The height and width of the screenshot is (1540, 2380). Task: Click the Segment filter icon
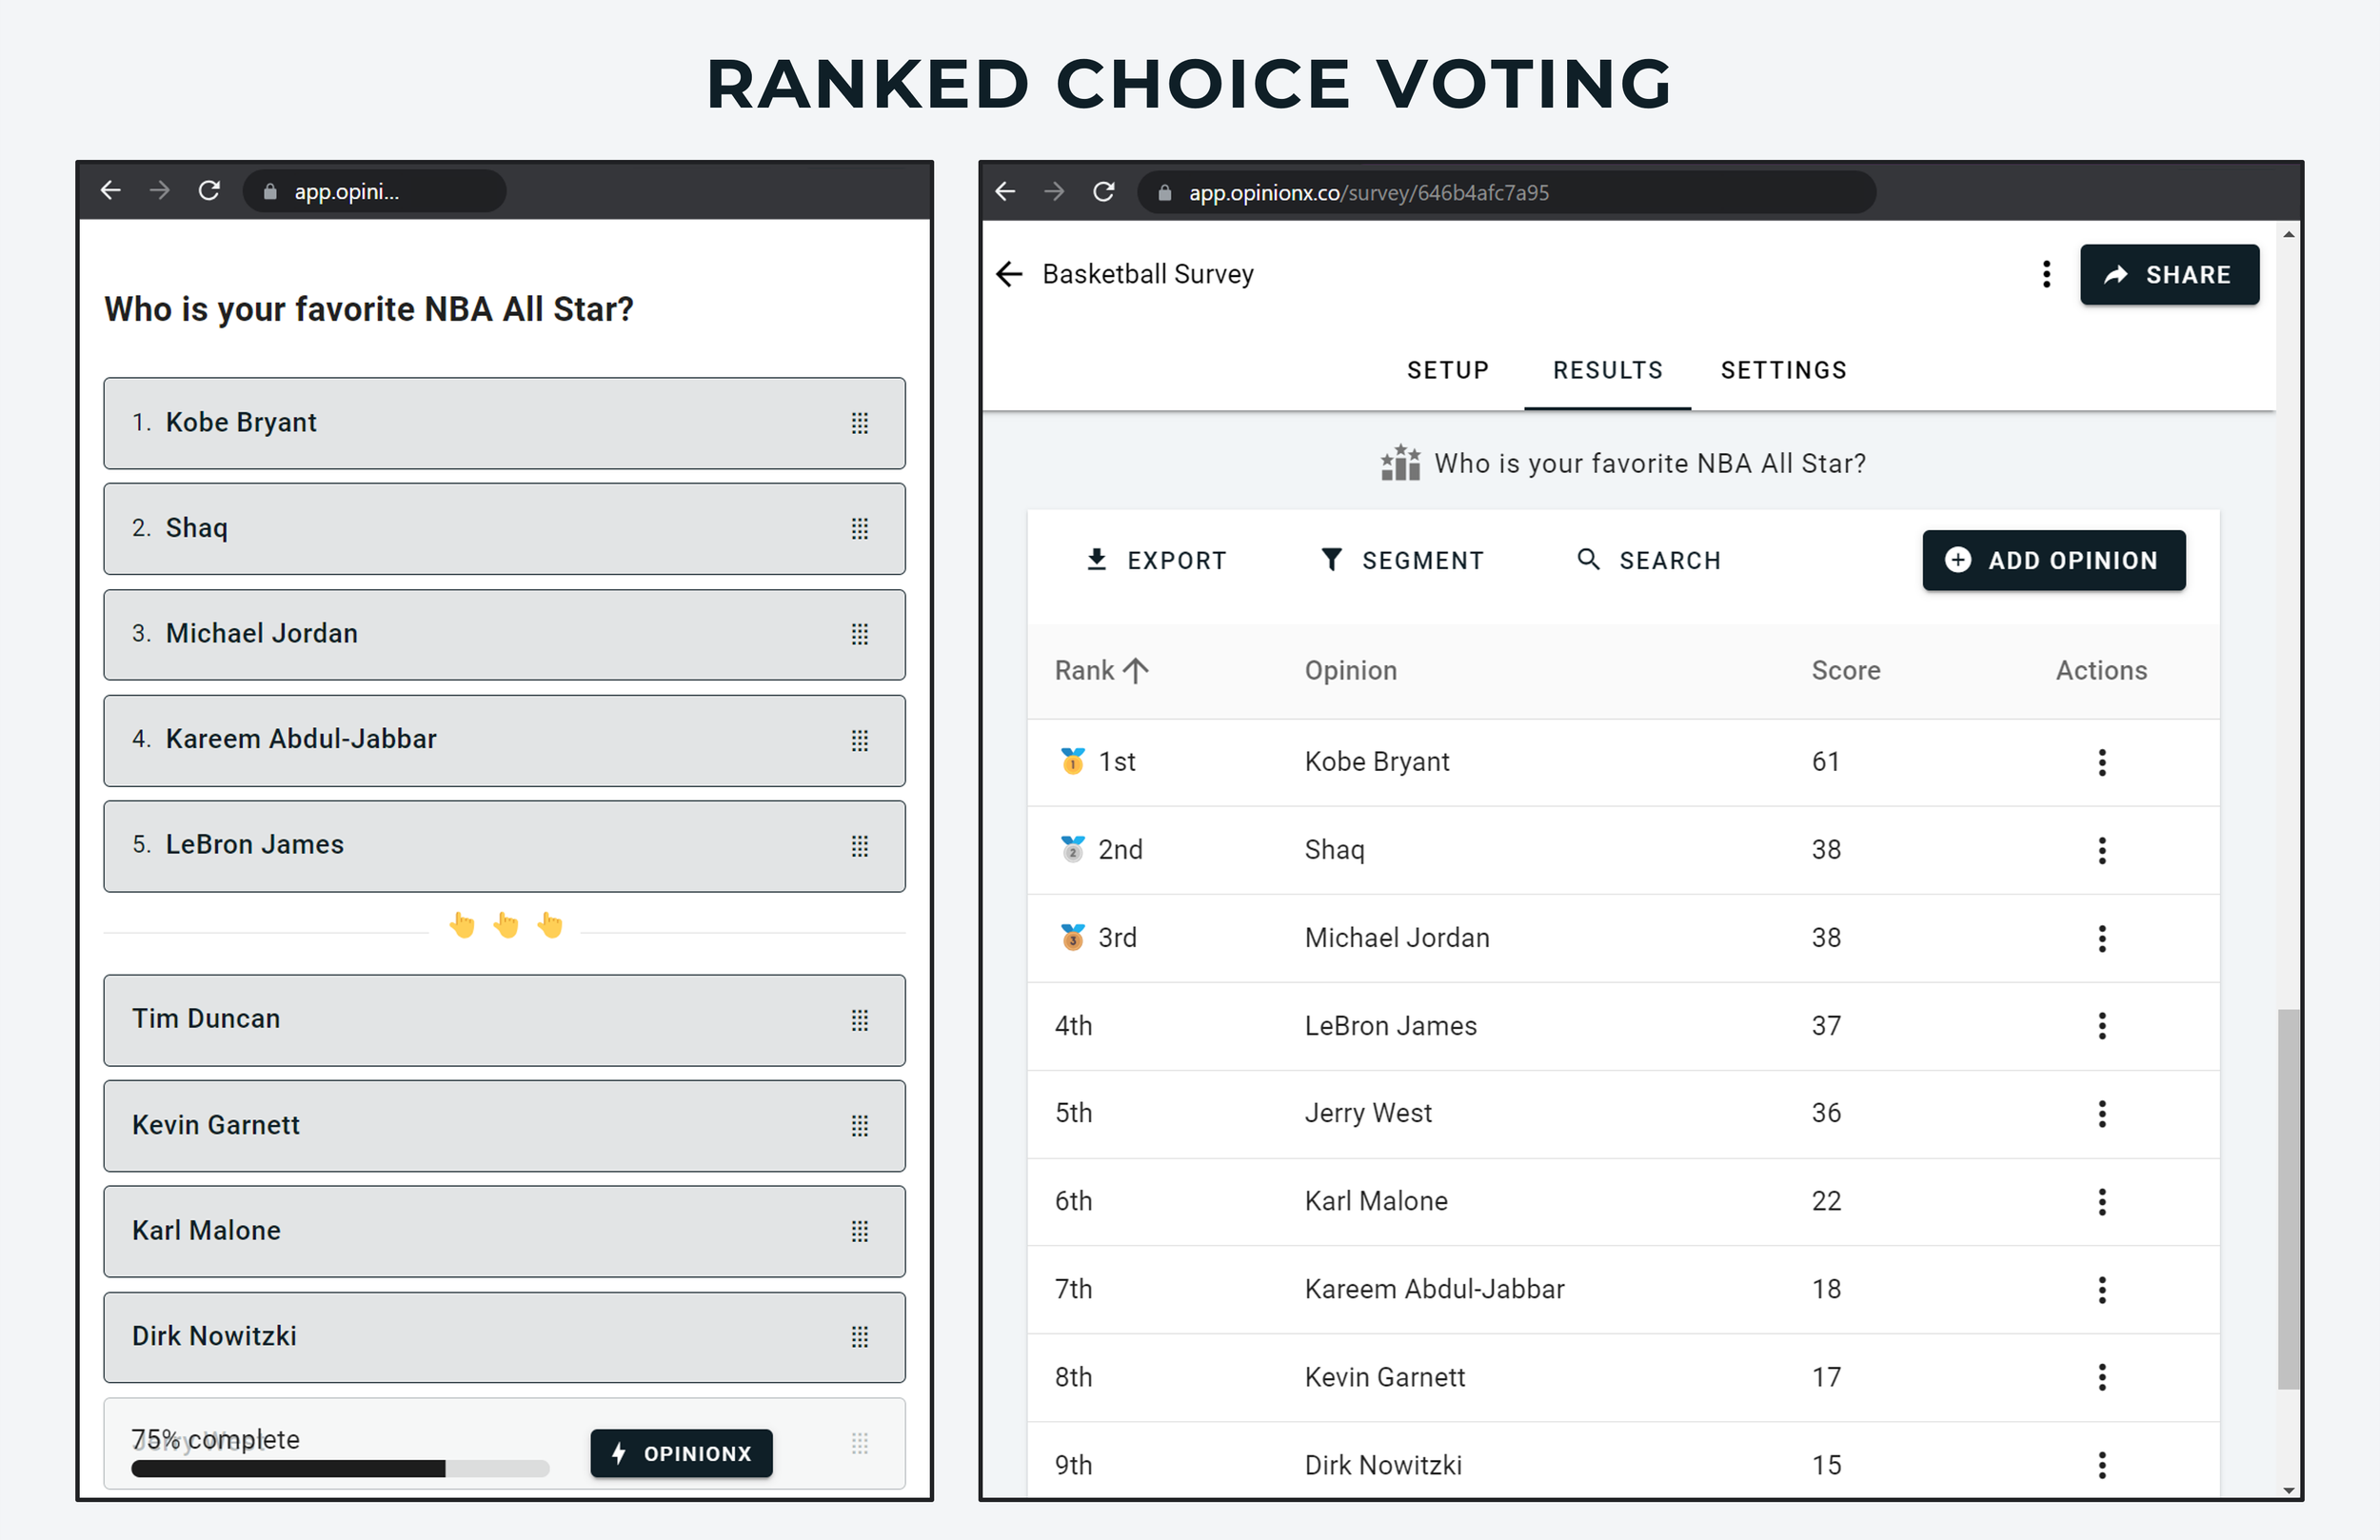[1331, 560]
